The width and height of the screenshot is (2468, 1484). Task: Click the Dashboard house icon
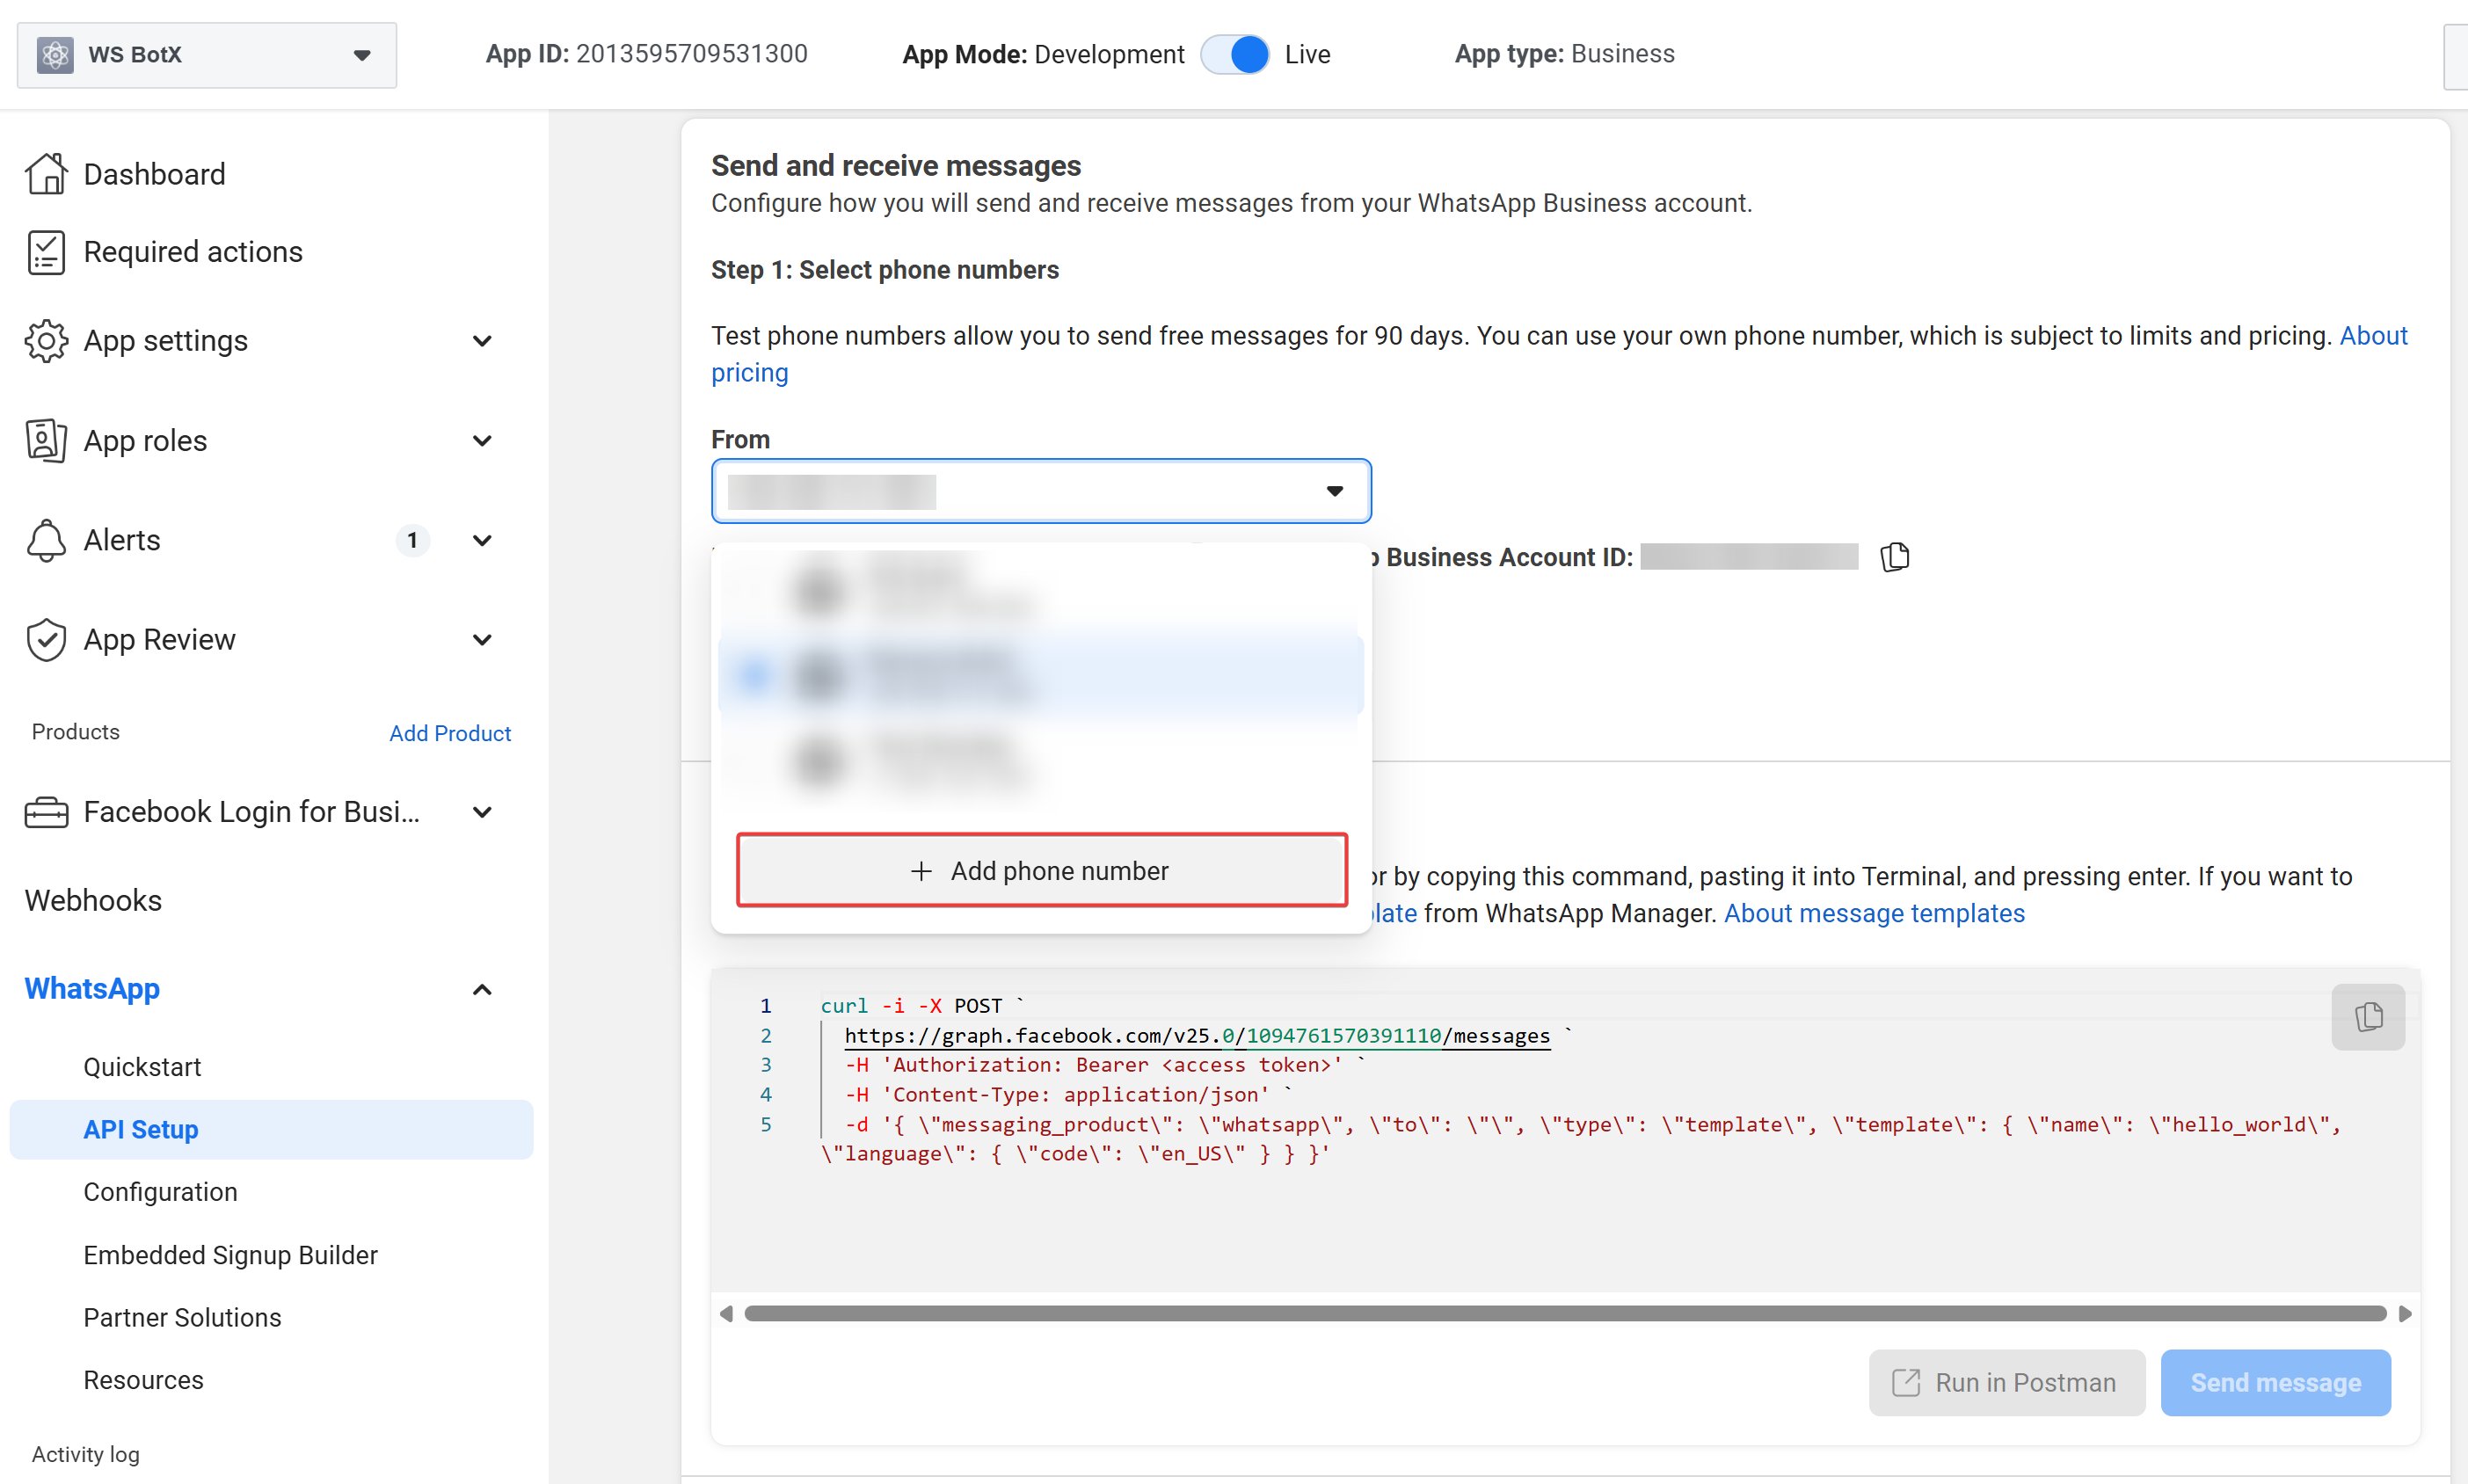pyautogui.click(x=46, y=174)
